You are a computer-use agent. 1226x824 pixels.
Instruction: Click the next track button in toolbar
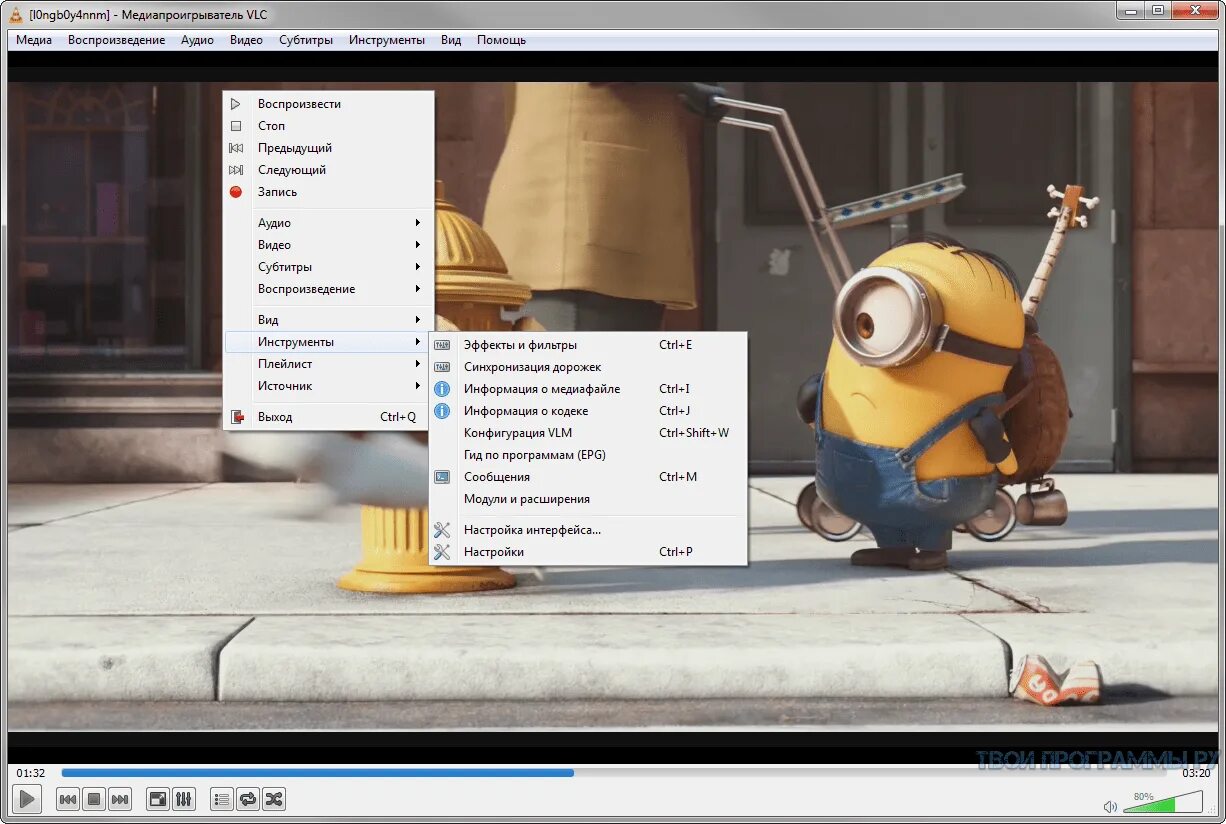click(x=120, y=799)
